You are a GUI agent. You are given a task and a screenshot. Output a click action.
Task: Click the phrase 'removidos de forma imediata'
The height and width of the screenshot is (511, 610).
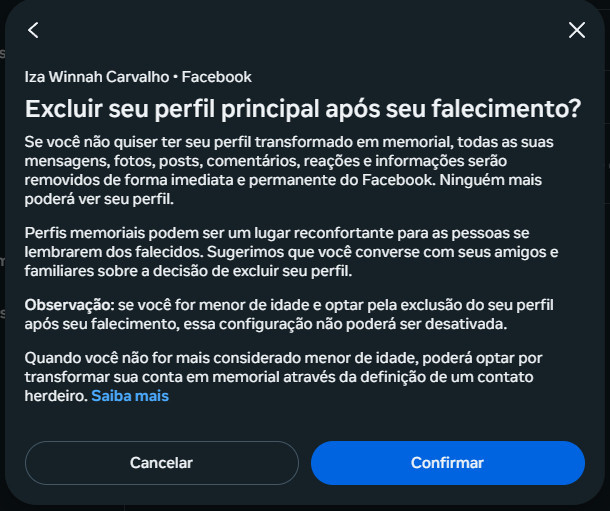112,181
